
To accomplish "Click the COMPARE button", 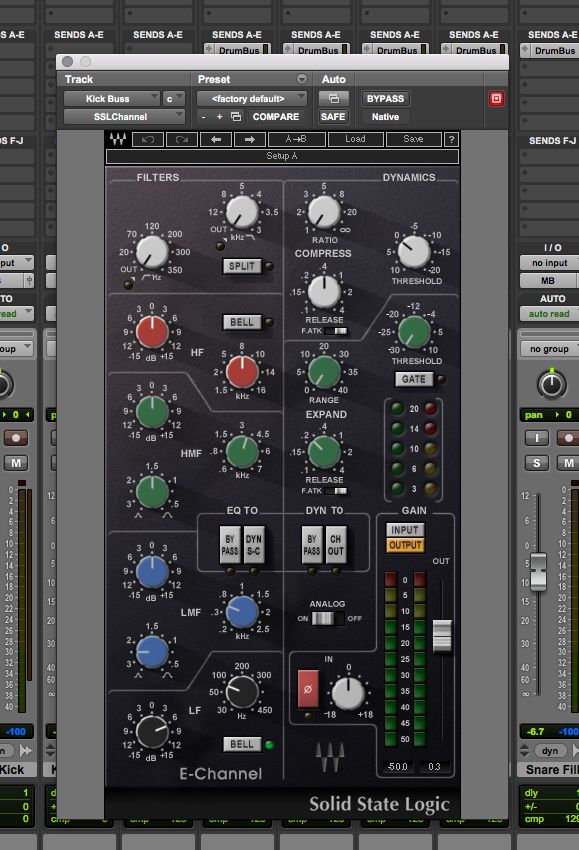I will coord(276,117).
